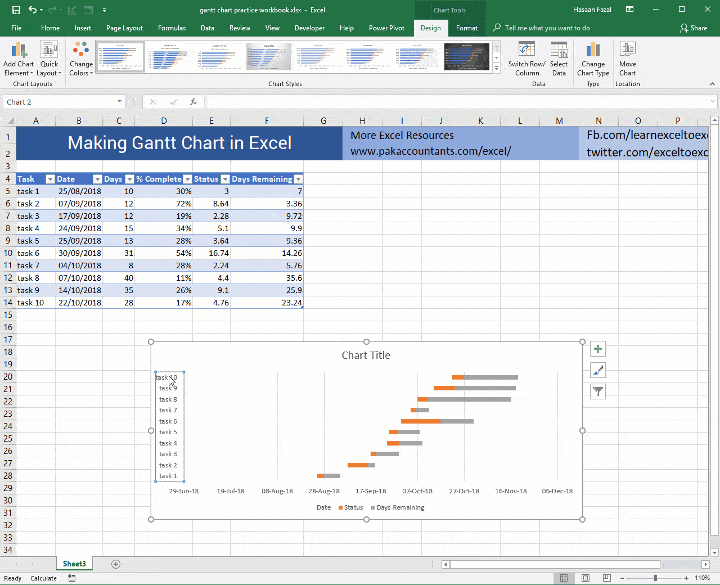Viewport: 720px width, 585px height.
Task: Click the horizontal scrollbar track
Action: [x=555, y=564]
